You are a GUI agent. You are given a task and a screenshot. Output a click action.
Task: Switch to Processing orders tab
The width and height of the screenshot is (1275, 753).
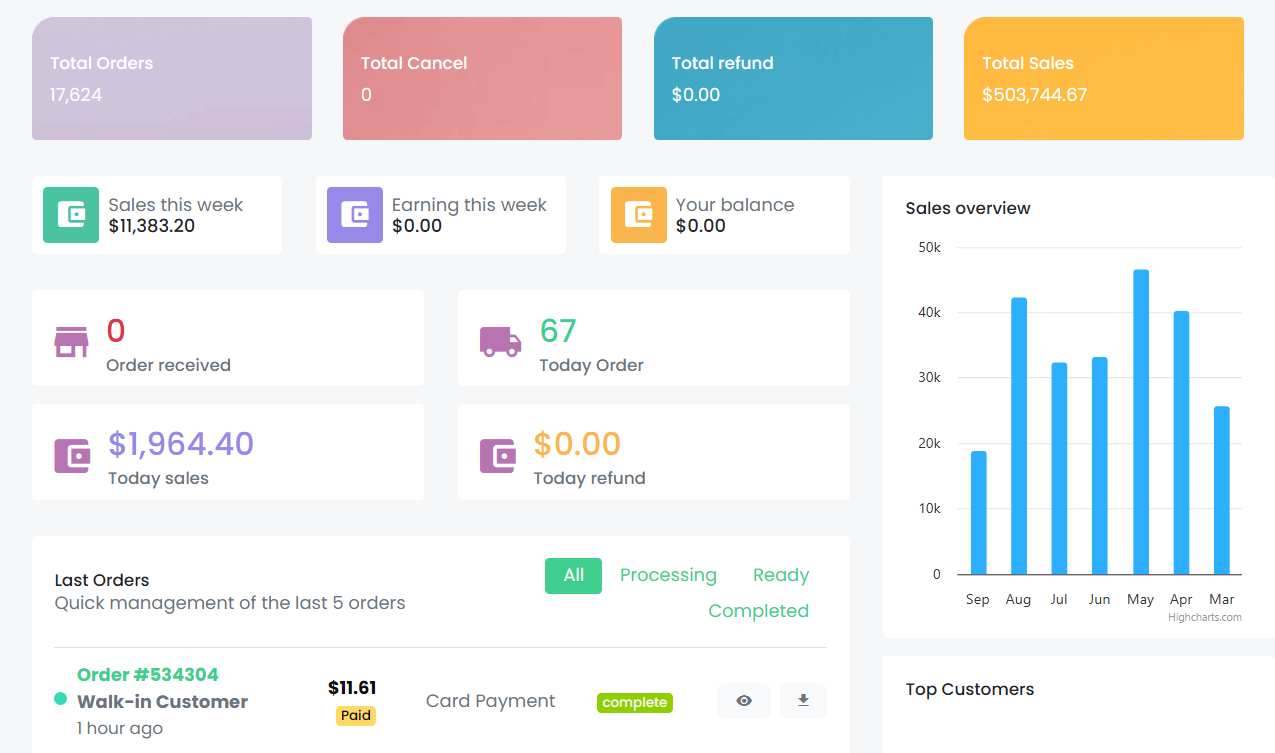[668, 576]
